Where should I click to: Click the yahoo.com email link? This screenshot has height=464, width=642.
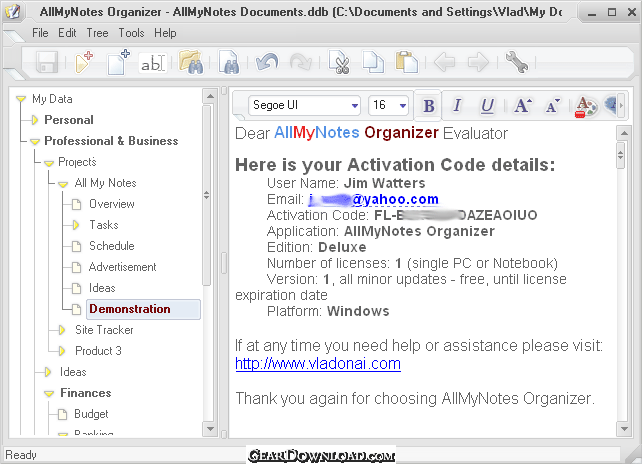[x=373, y=199]
